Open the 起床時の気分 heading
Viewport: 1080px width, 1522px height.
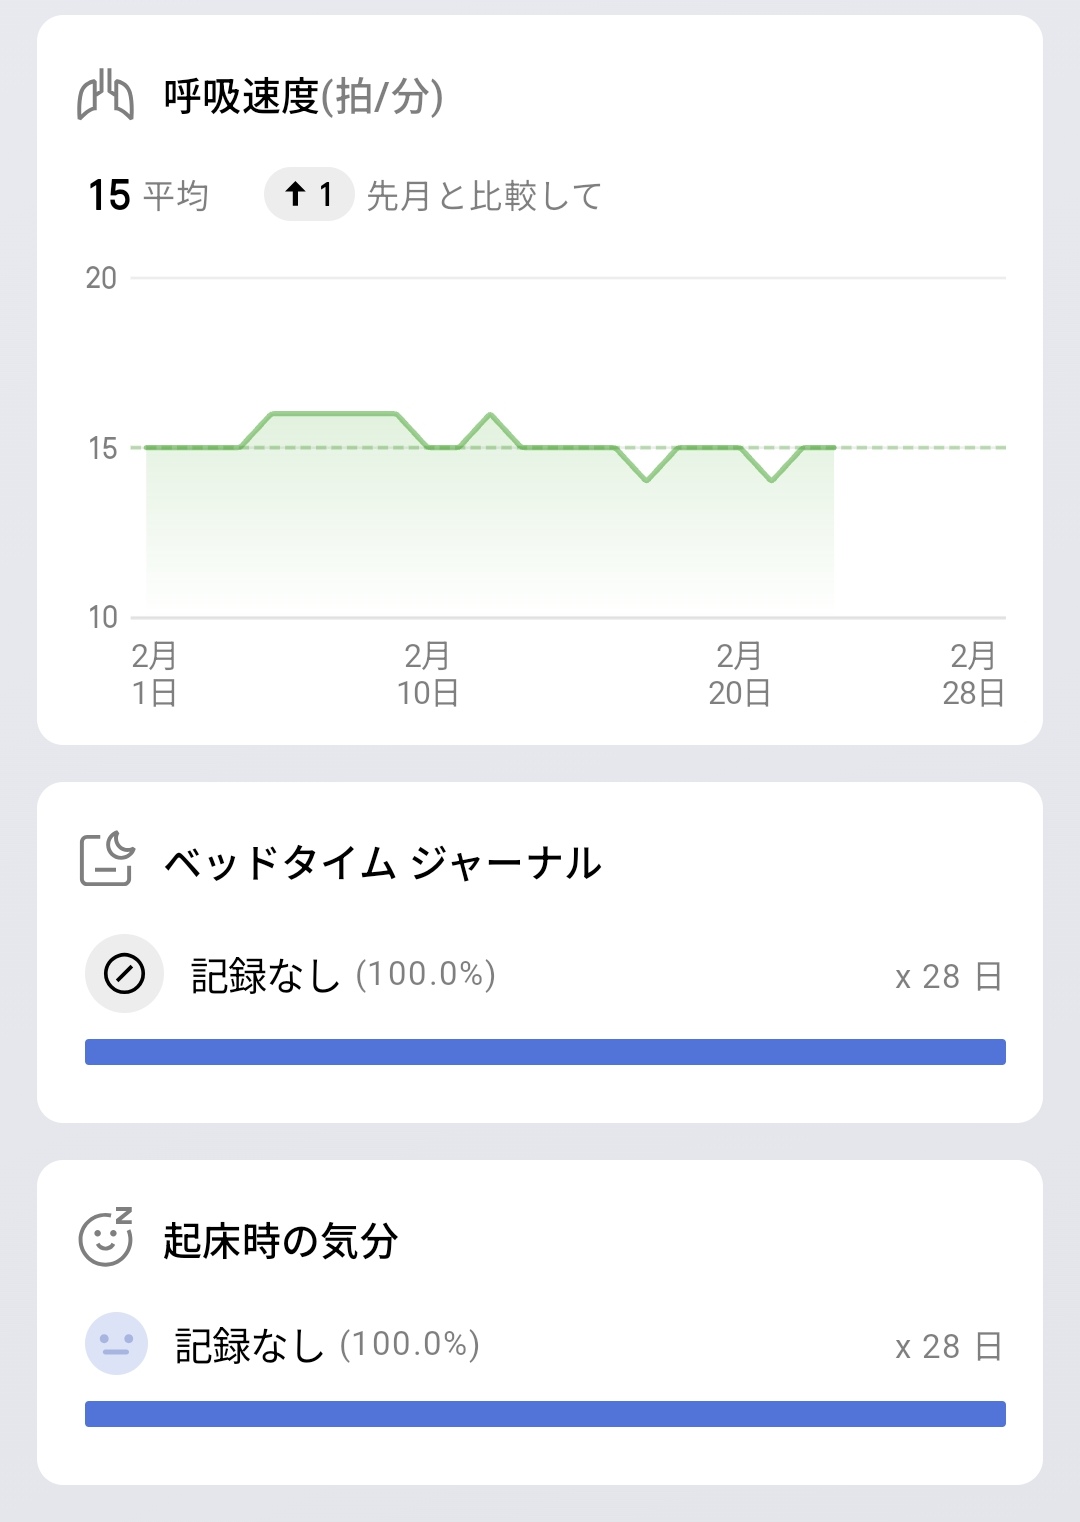(281, 1241)
